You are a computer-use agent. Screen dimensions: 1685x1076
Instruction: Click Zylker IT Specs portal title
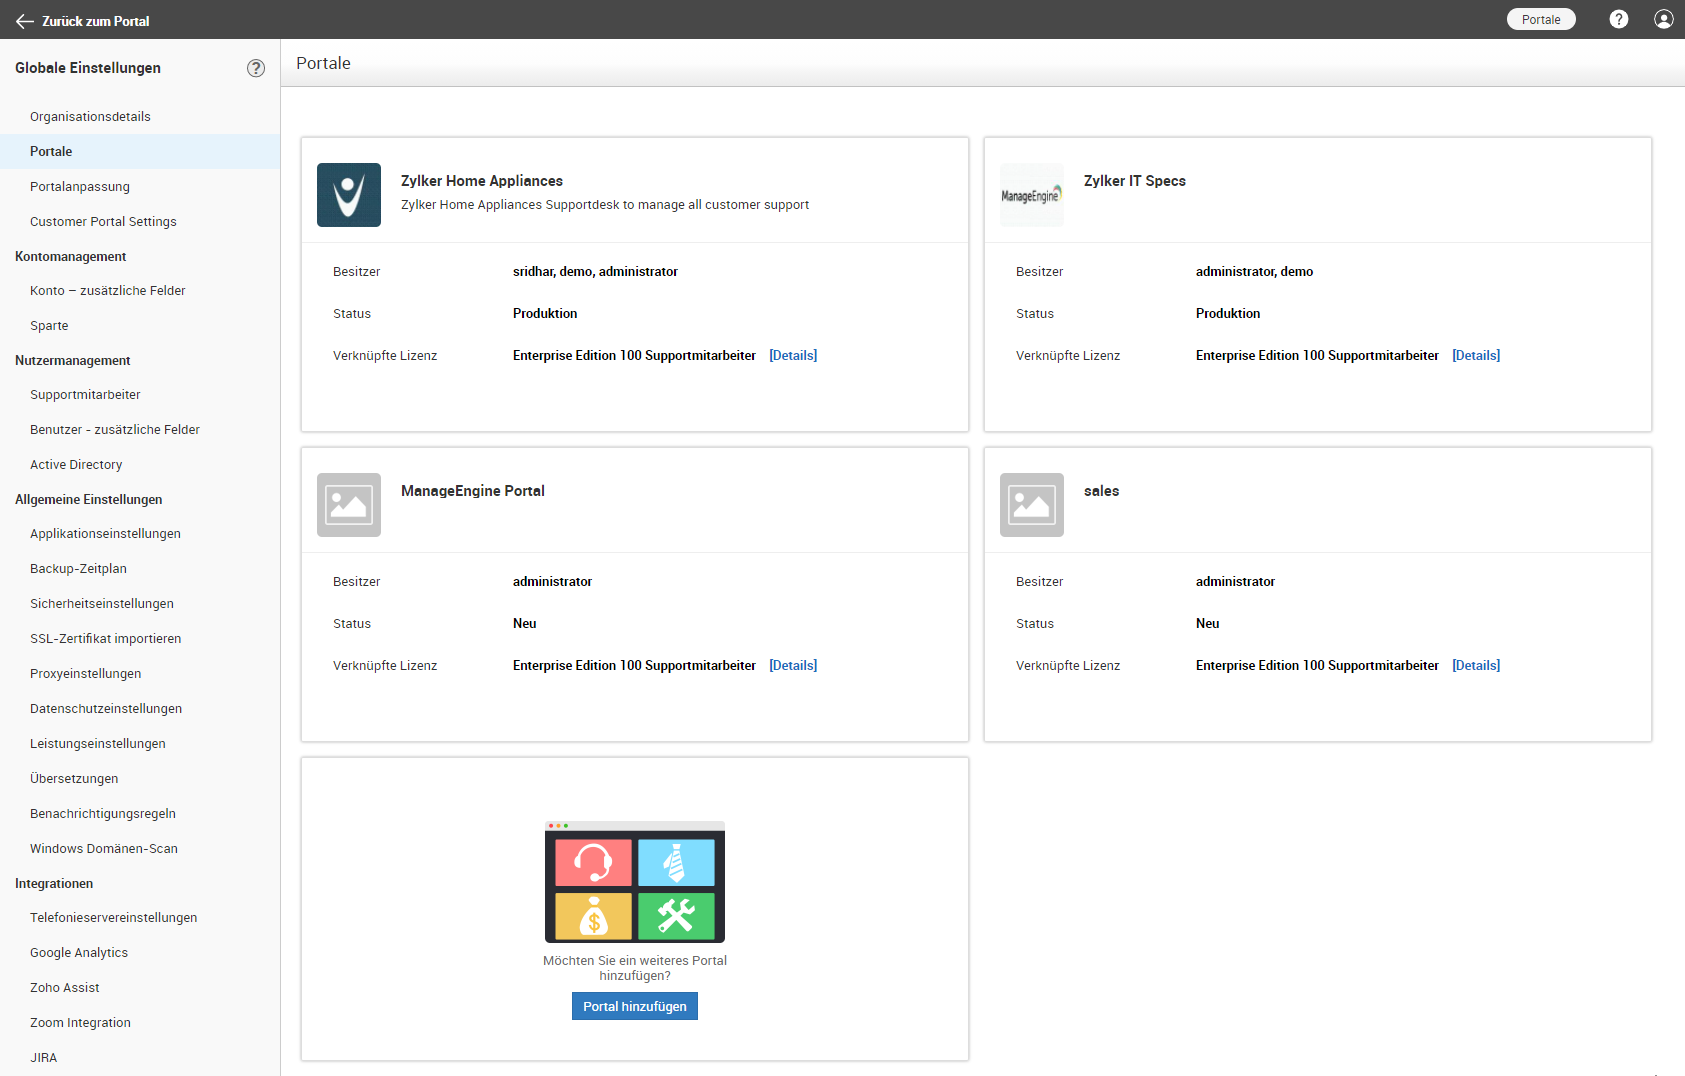tap(1135, 181)
